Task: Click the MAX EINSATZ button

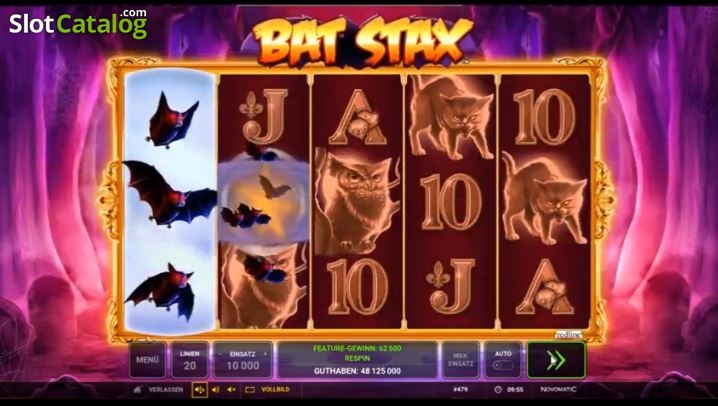Action: click(460, 360)
